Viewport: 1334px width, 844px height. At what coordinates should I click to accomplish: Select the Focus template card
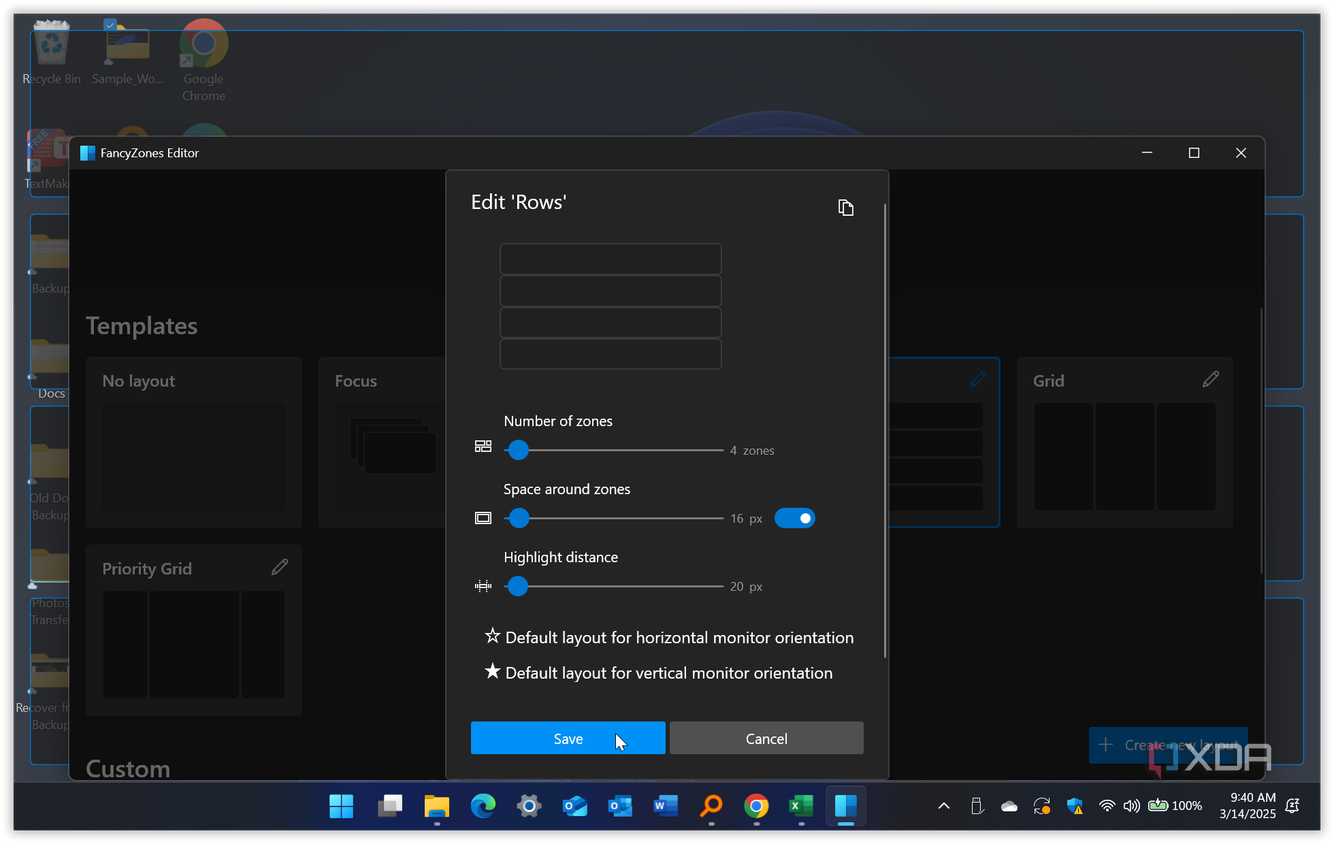382,442
